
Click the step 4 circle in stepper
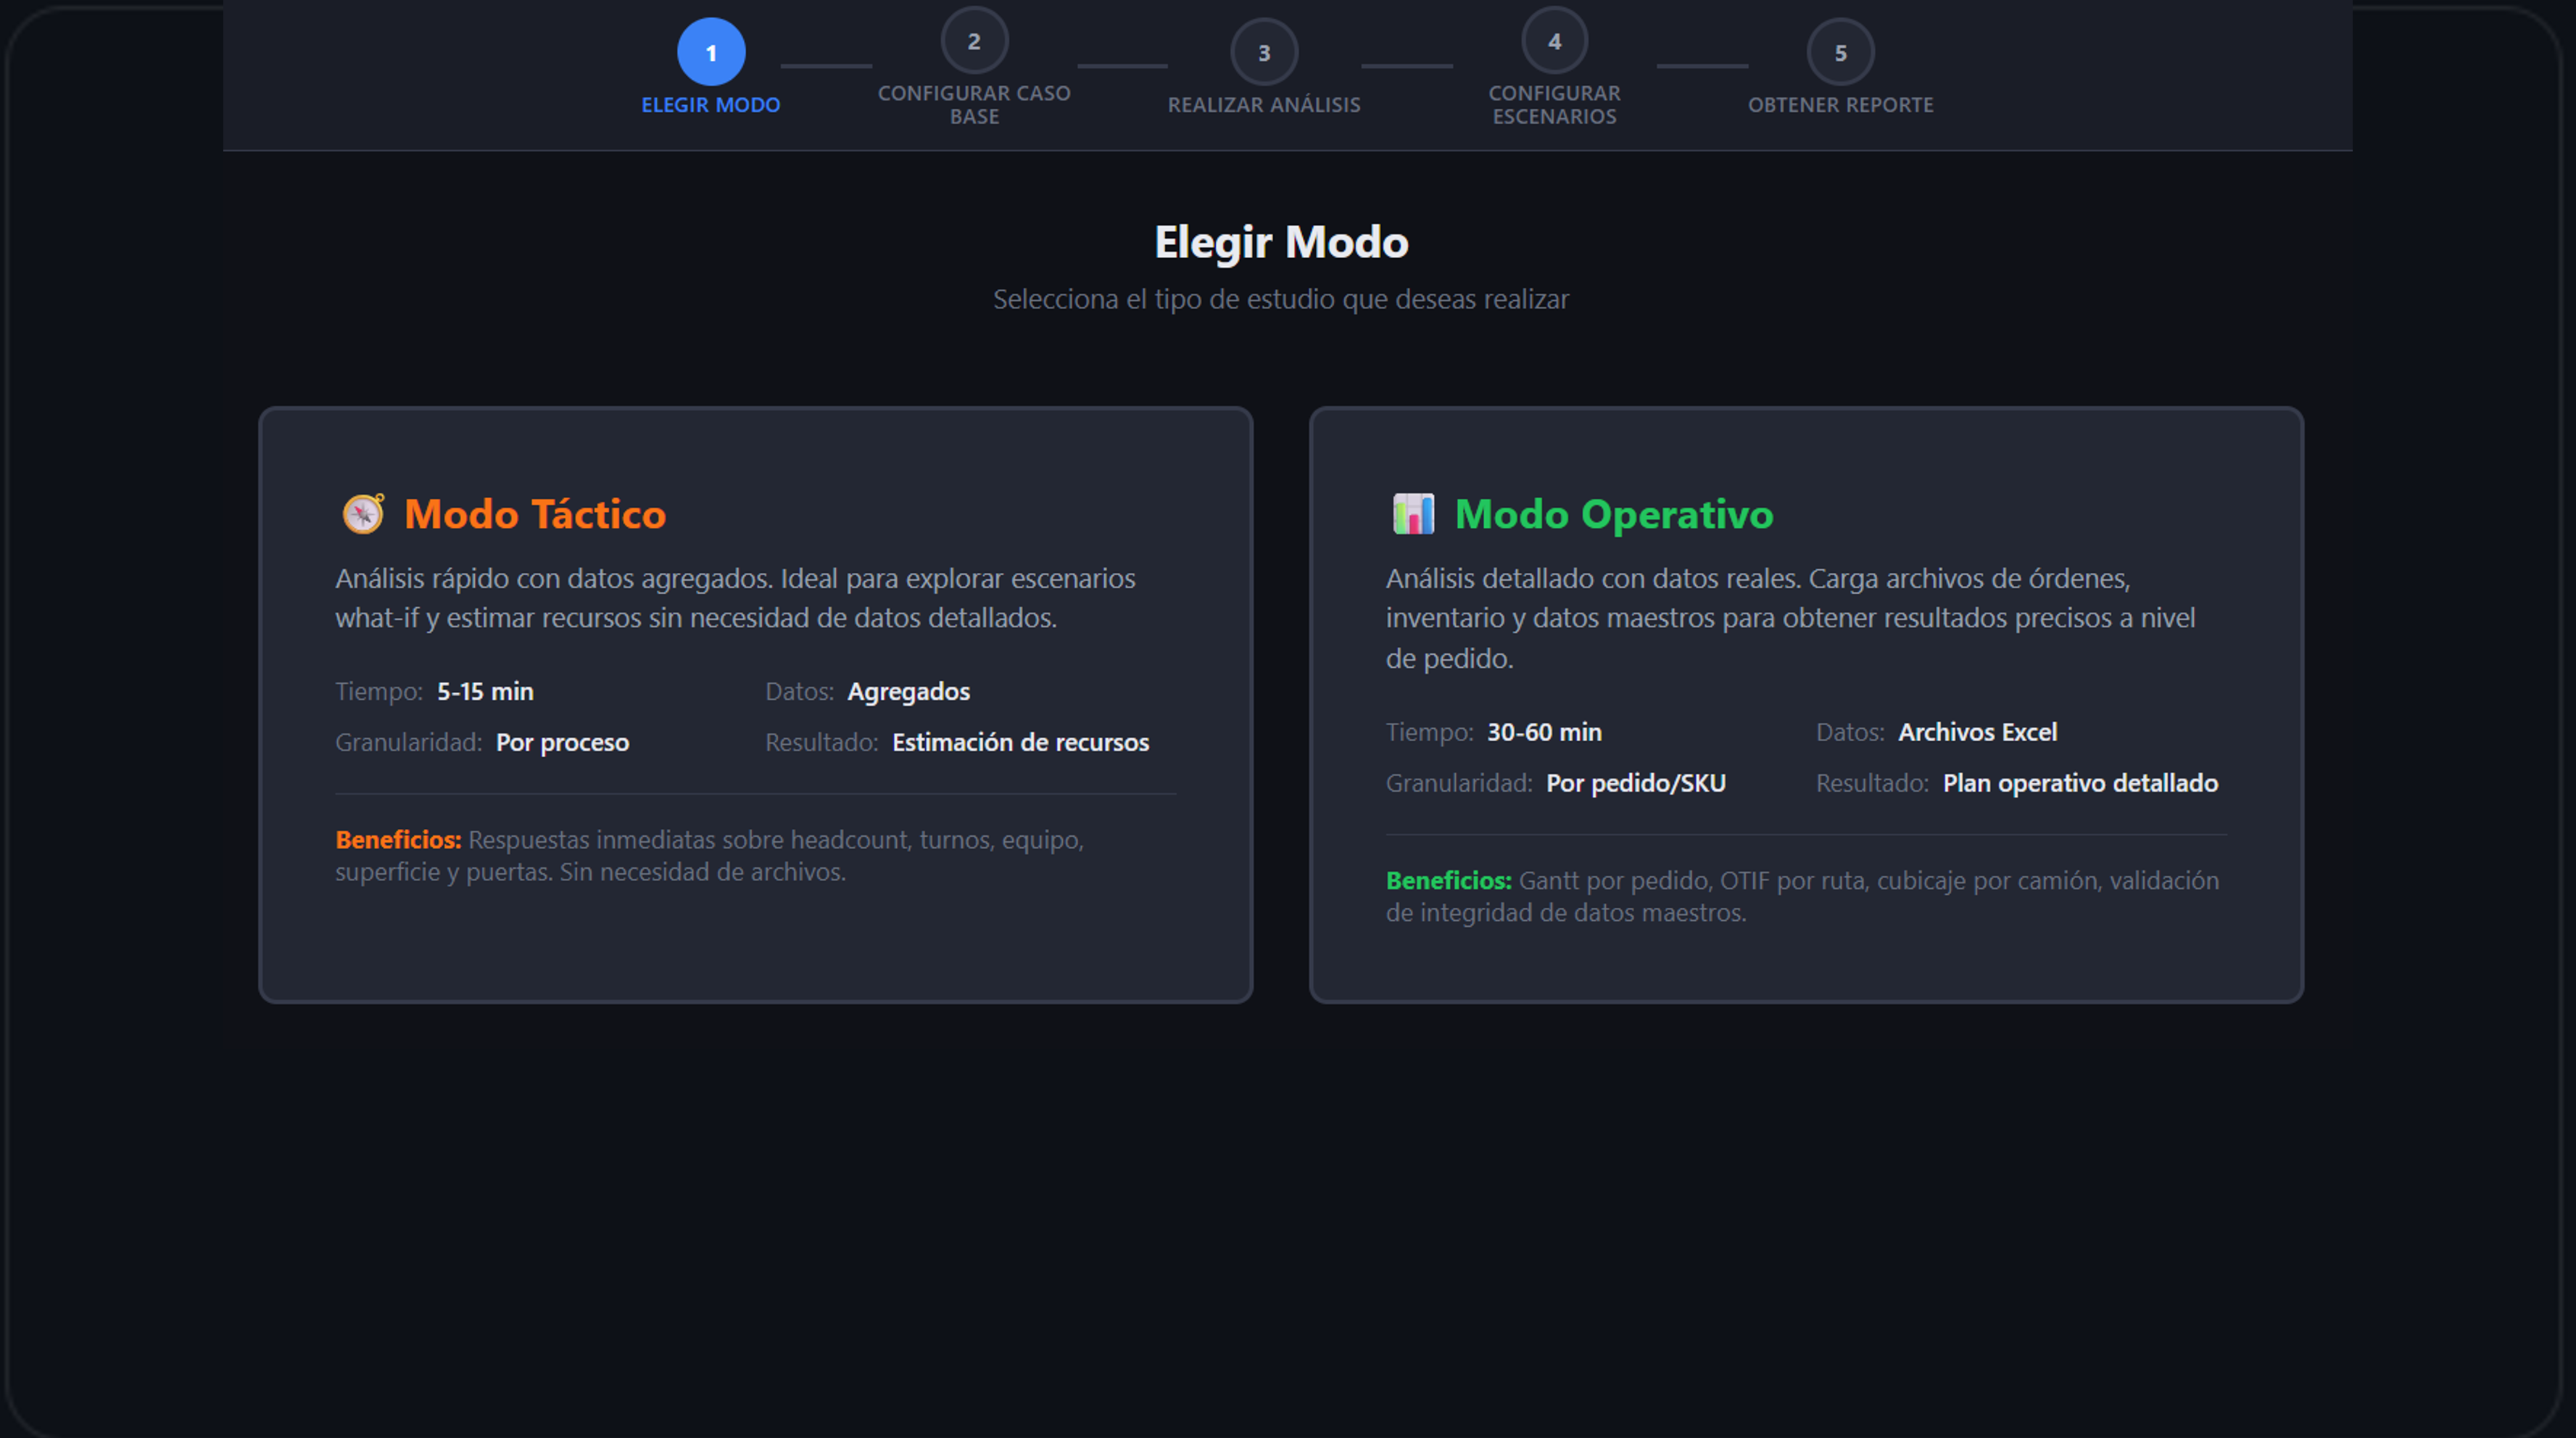(x=1554, y=41)
